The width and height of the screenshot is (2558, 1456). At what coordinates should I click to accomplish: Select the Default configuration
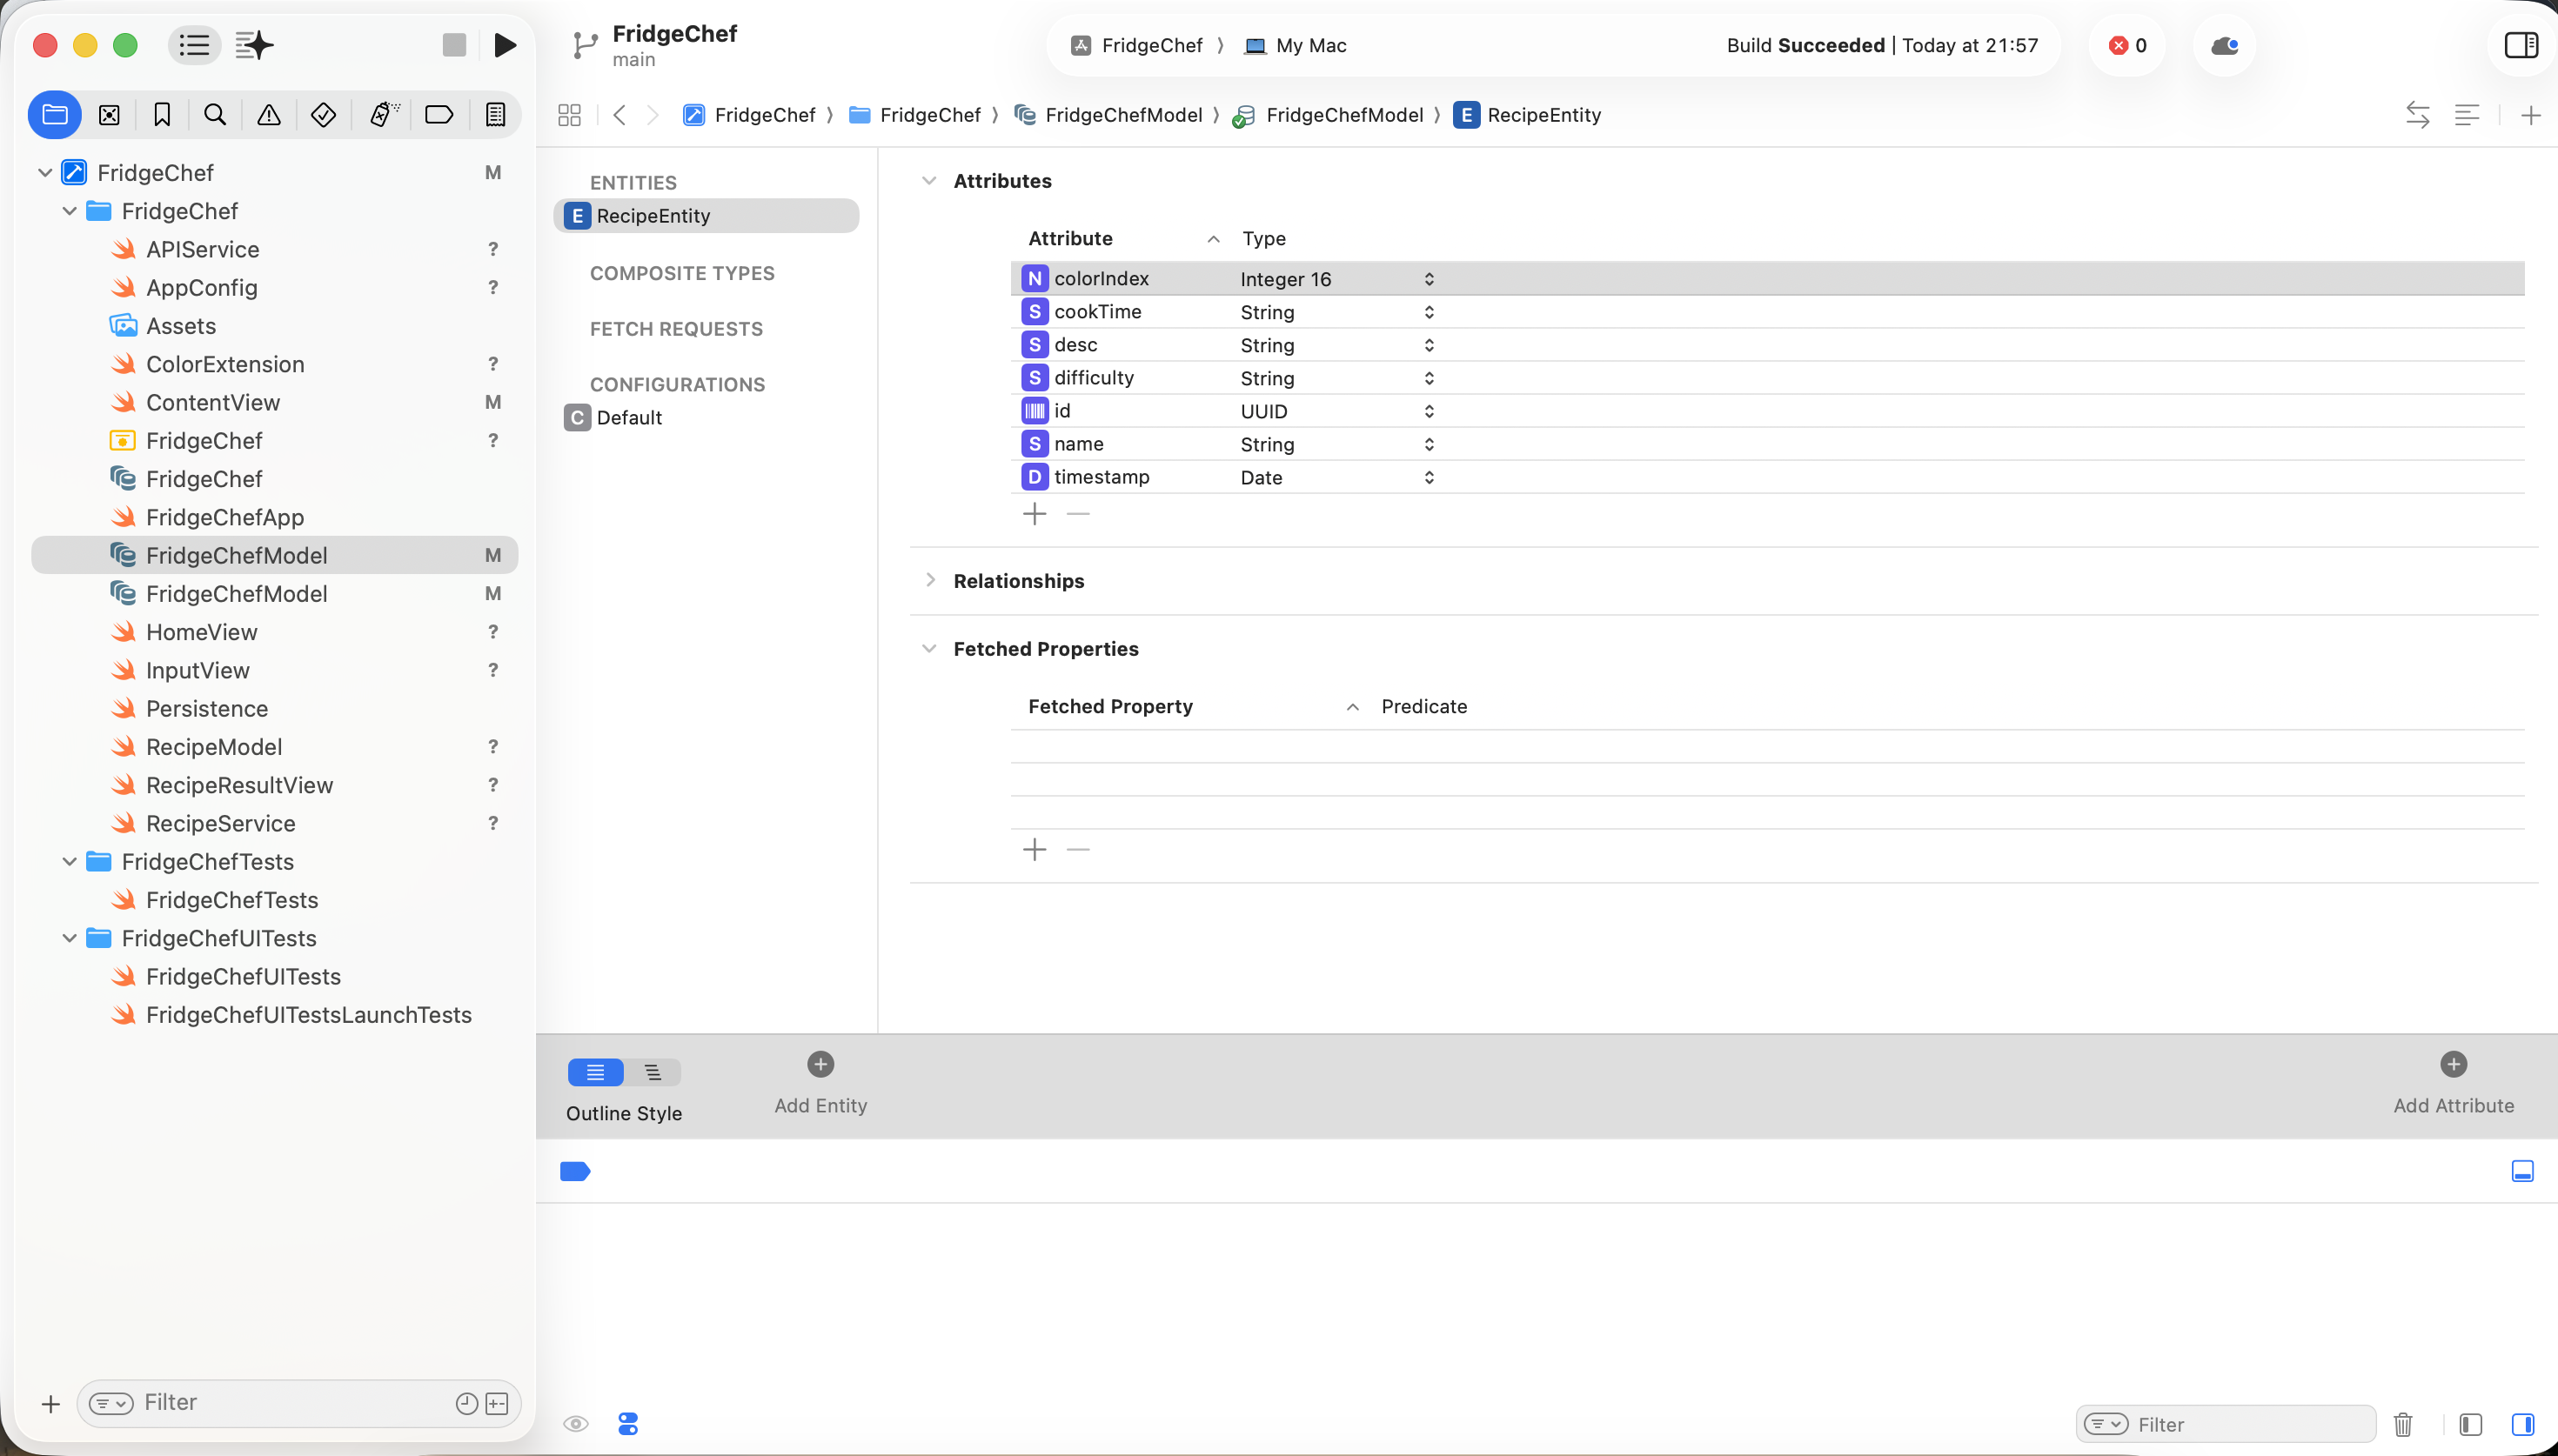pyautogui.click(x=629, y=418)
